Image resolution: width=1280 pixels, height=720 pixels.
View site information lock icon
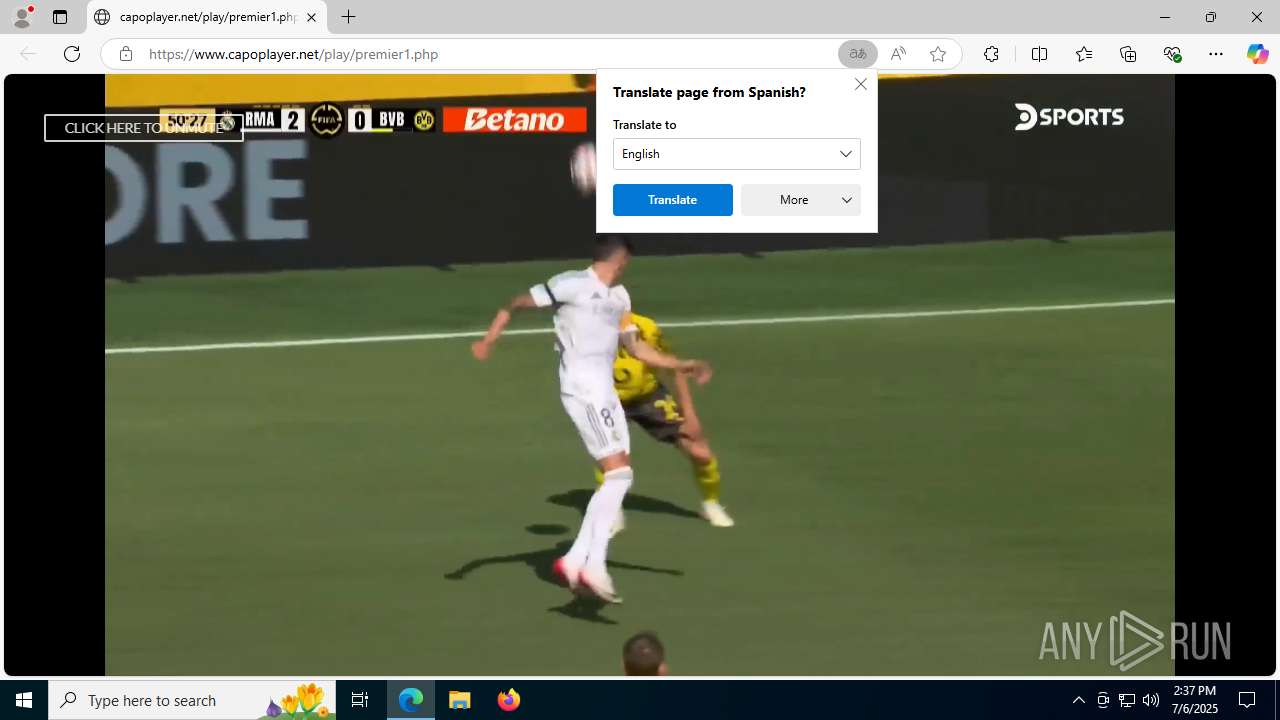click(x=126, y=54)
